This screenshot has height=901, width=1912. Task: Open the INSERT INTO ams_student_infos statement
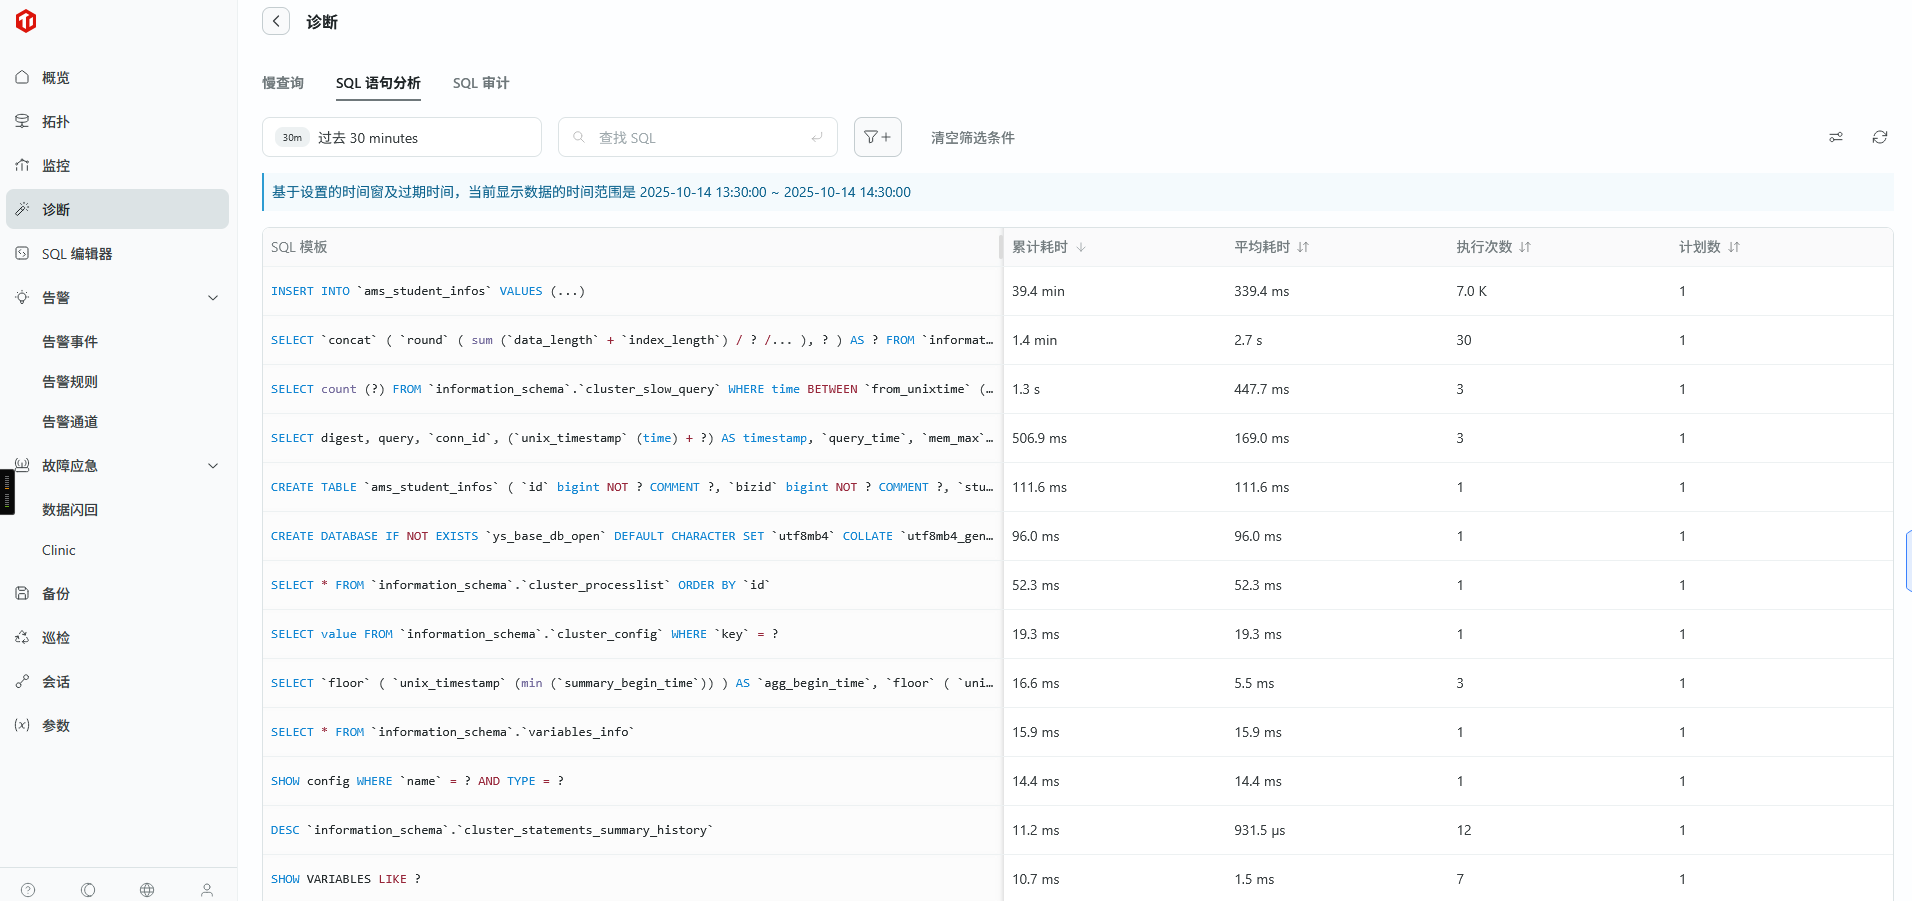click(427, 291)
